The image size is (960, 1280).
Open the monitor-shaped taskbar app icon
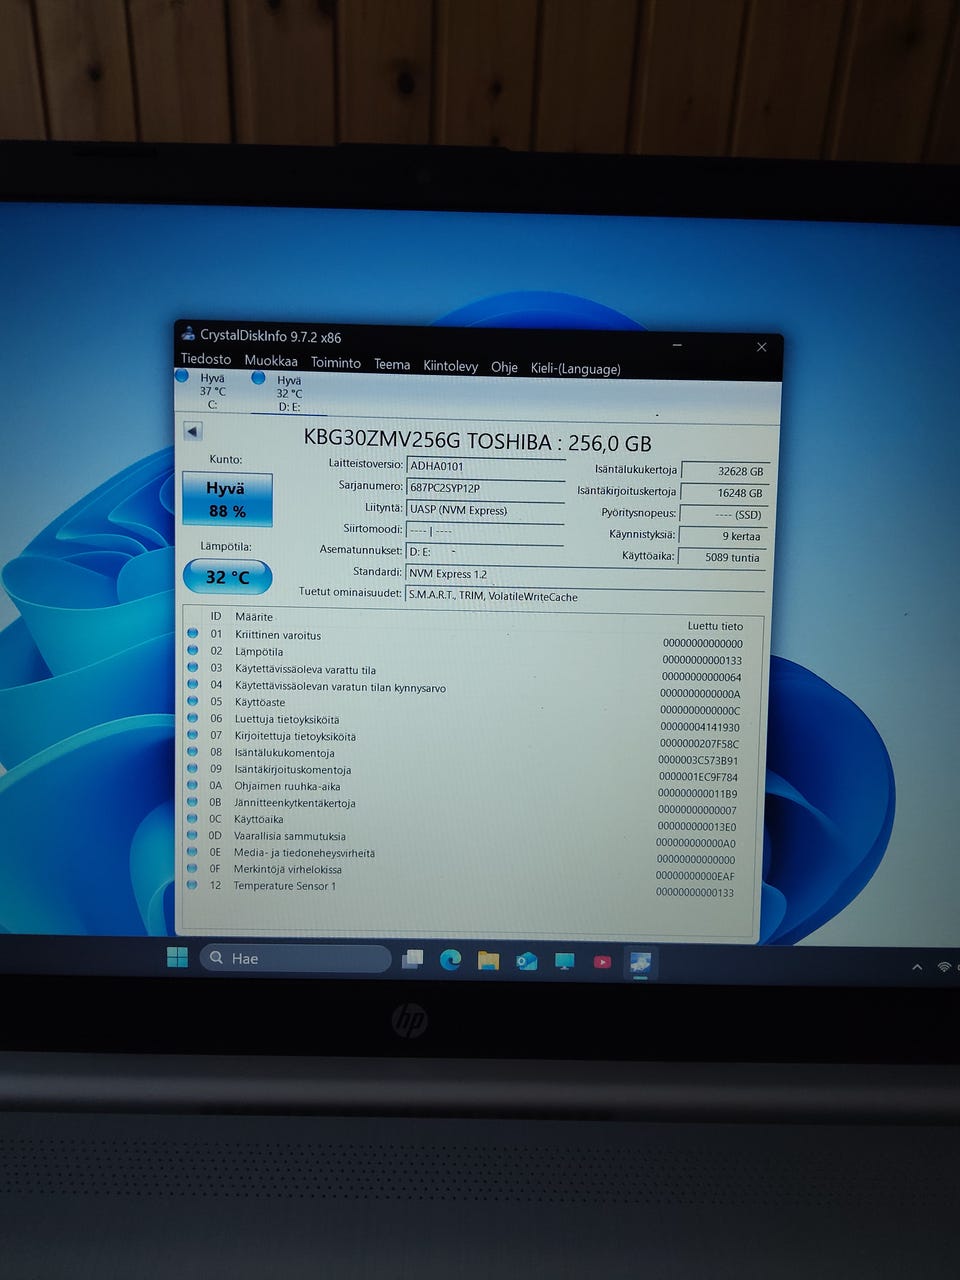pyautogui.click(x=565, y=962)
